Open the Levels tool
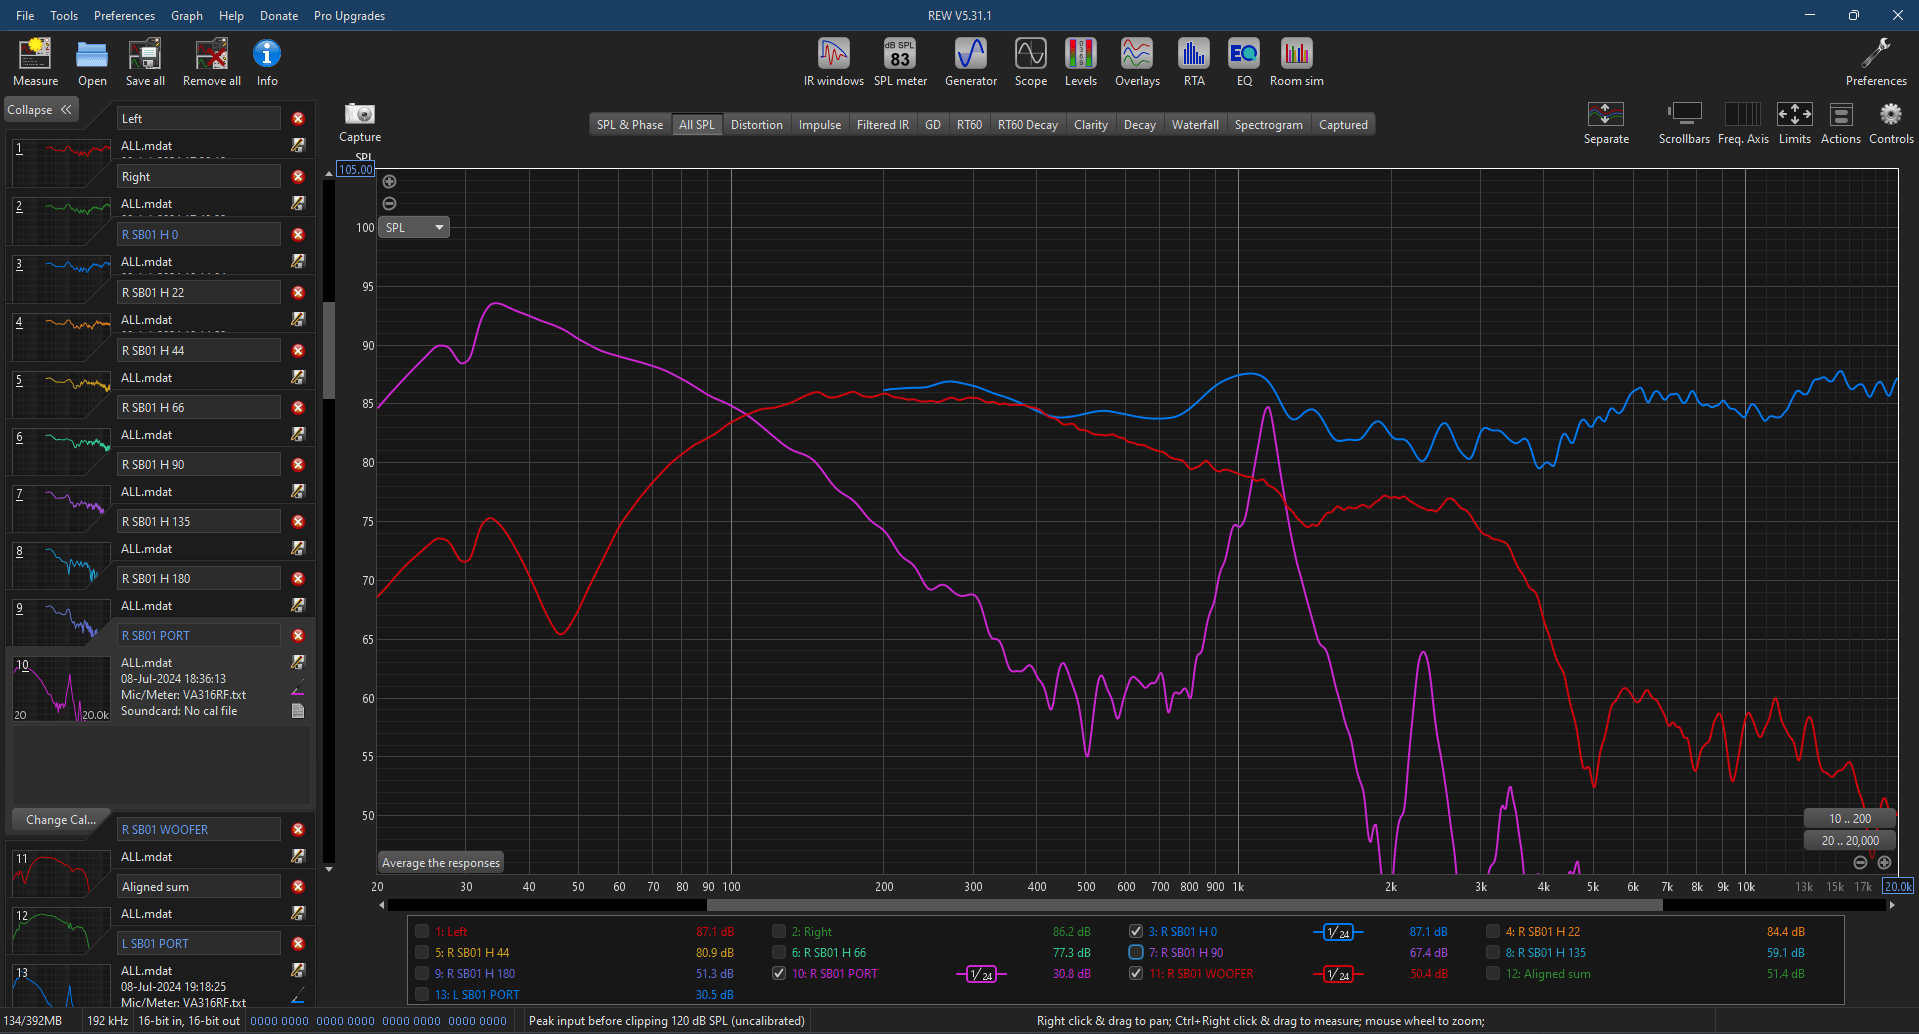 tap(1081, 62)
